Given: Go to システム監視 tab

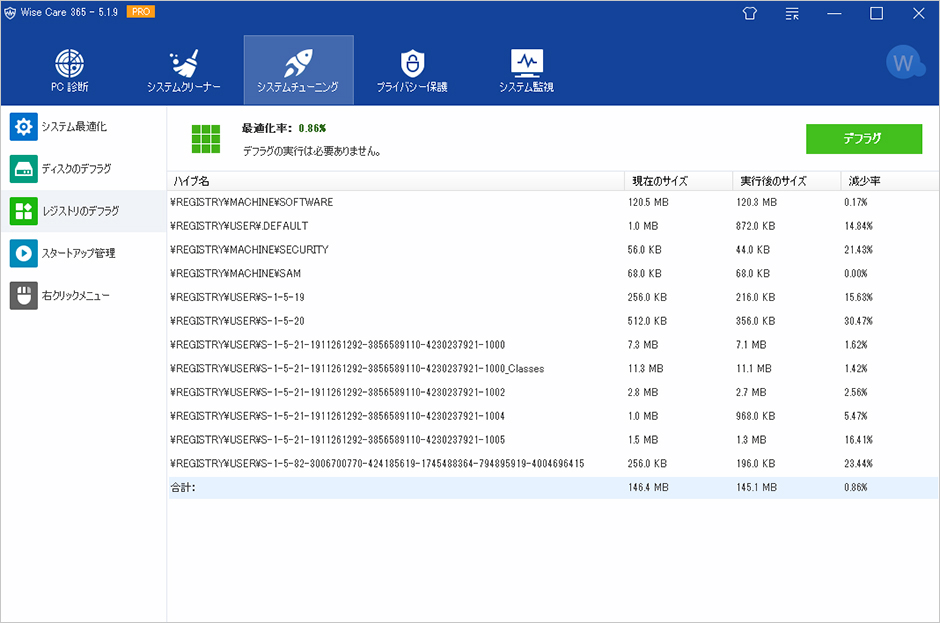Looking at the screenshot, I should pyautogui.click(x=527, y=70).
